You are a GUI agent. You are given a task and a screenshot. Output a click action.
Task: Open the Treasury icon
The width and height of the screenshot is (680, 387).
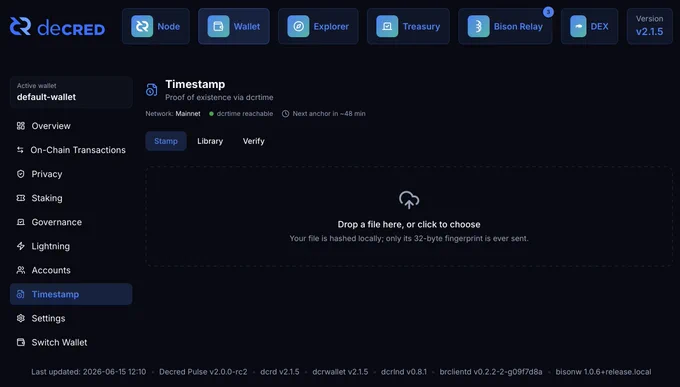pos(387,26)
